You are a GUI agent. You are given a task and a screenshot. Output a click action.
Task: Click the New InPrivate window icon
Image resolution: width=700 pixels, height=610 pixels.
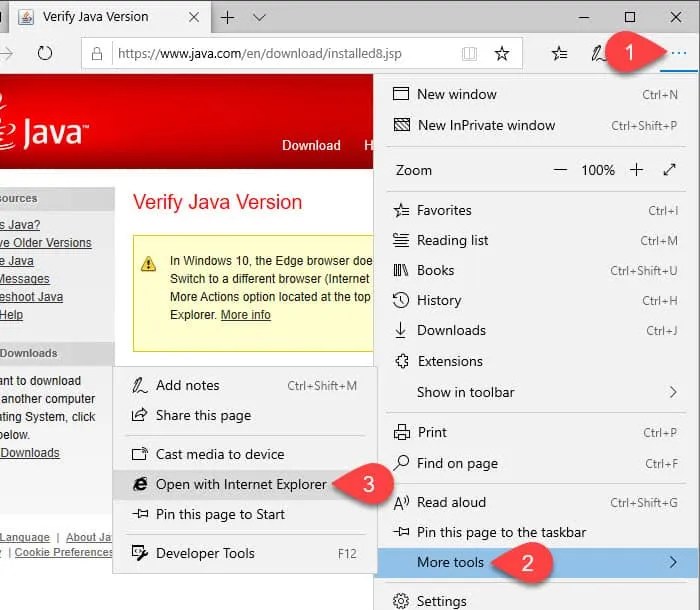pos(402,125)
